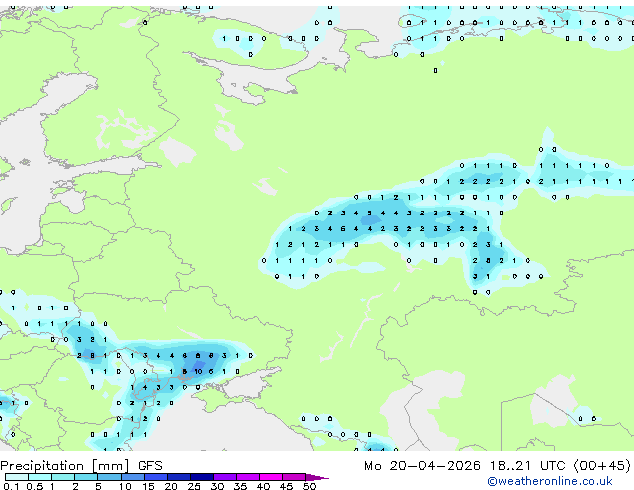Viewport: 634px width, 490px height.
Task: Pick the 5–10 mm legend color swatch
Action: [x=109, y=477]
